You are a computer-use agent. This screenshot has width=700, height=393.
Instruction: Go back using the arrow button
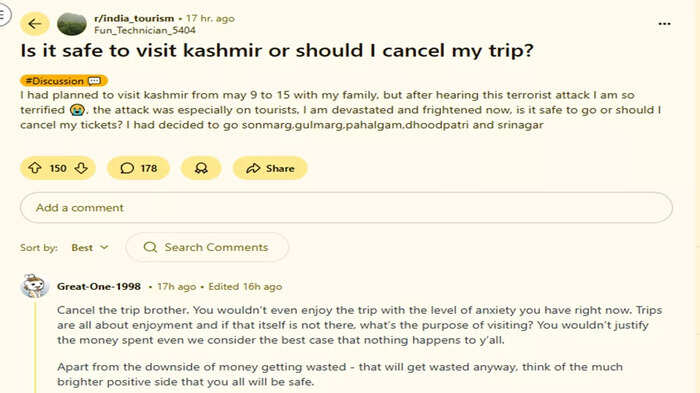pos(35,23)
